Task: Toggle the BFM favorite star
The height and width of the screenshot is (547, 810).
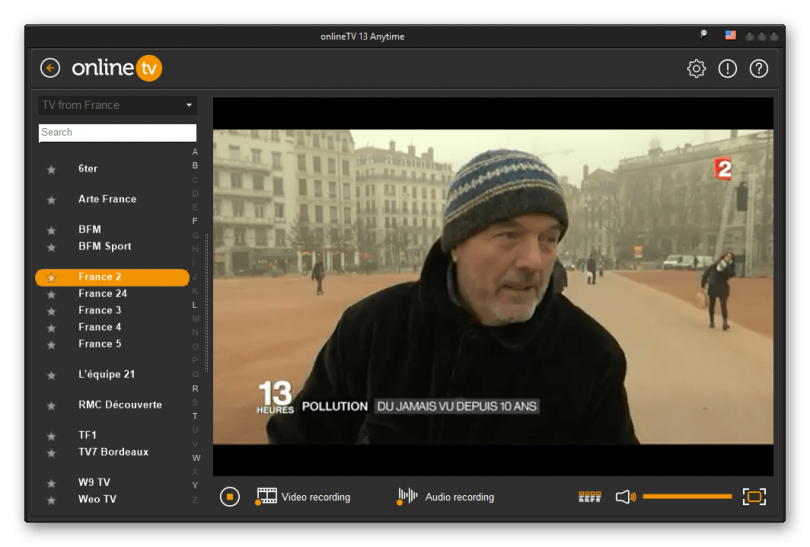Action: (x=51, y=230)
